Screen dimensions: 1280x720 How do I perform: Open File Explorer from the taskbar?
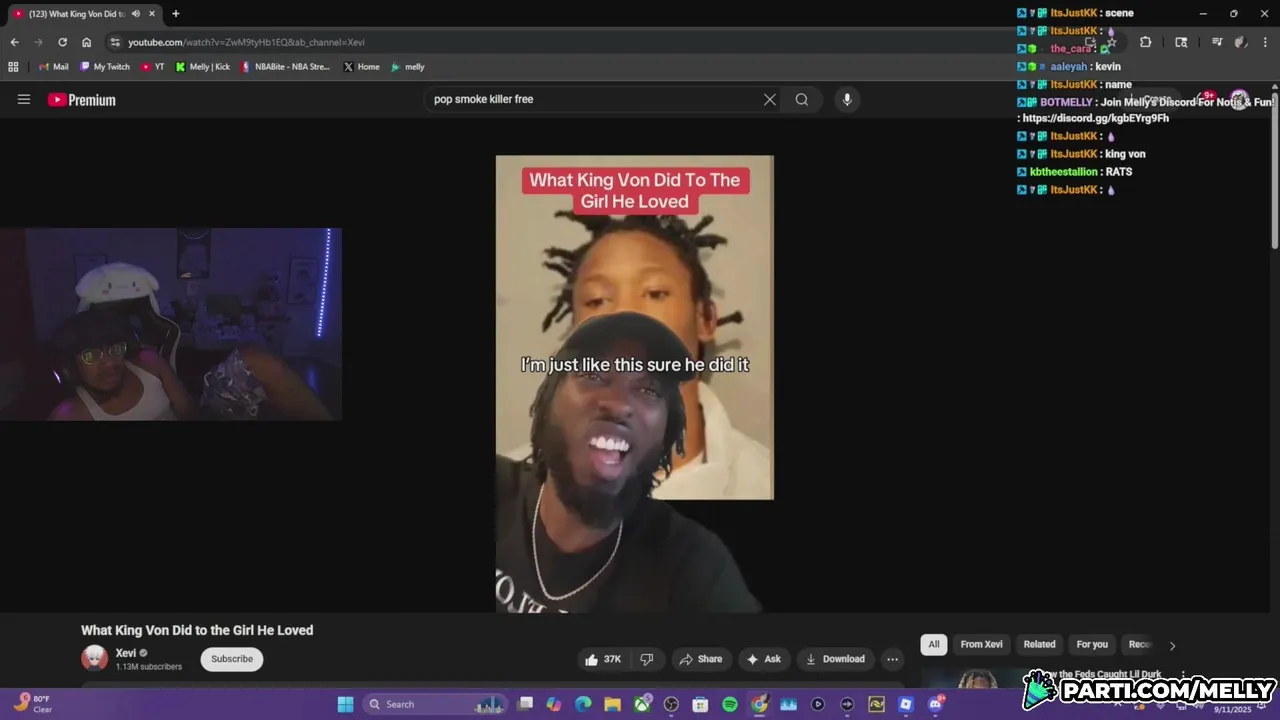pyautogui.click(x=612, y=704)
